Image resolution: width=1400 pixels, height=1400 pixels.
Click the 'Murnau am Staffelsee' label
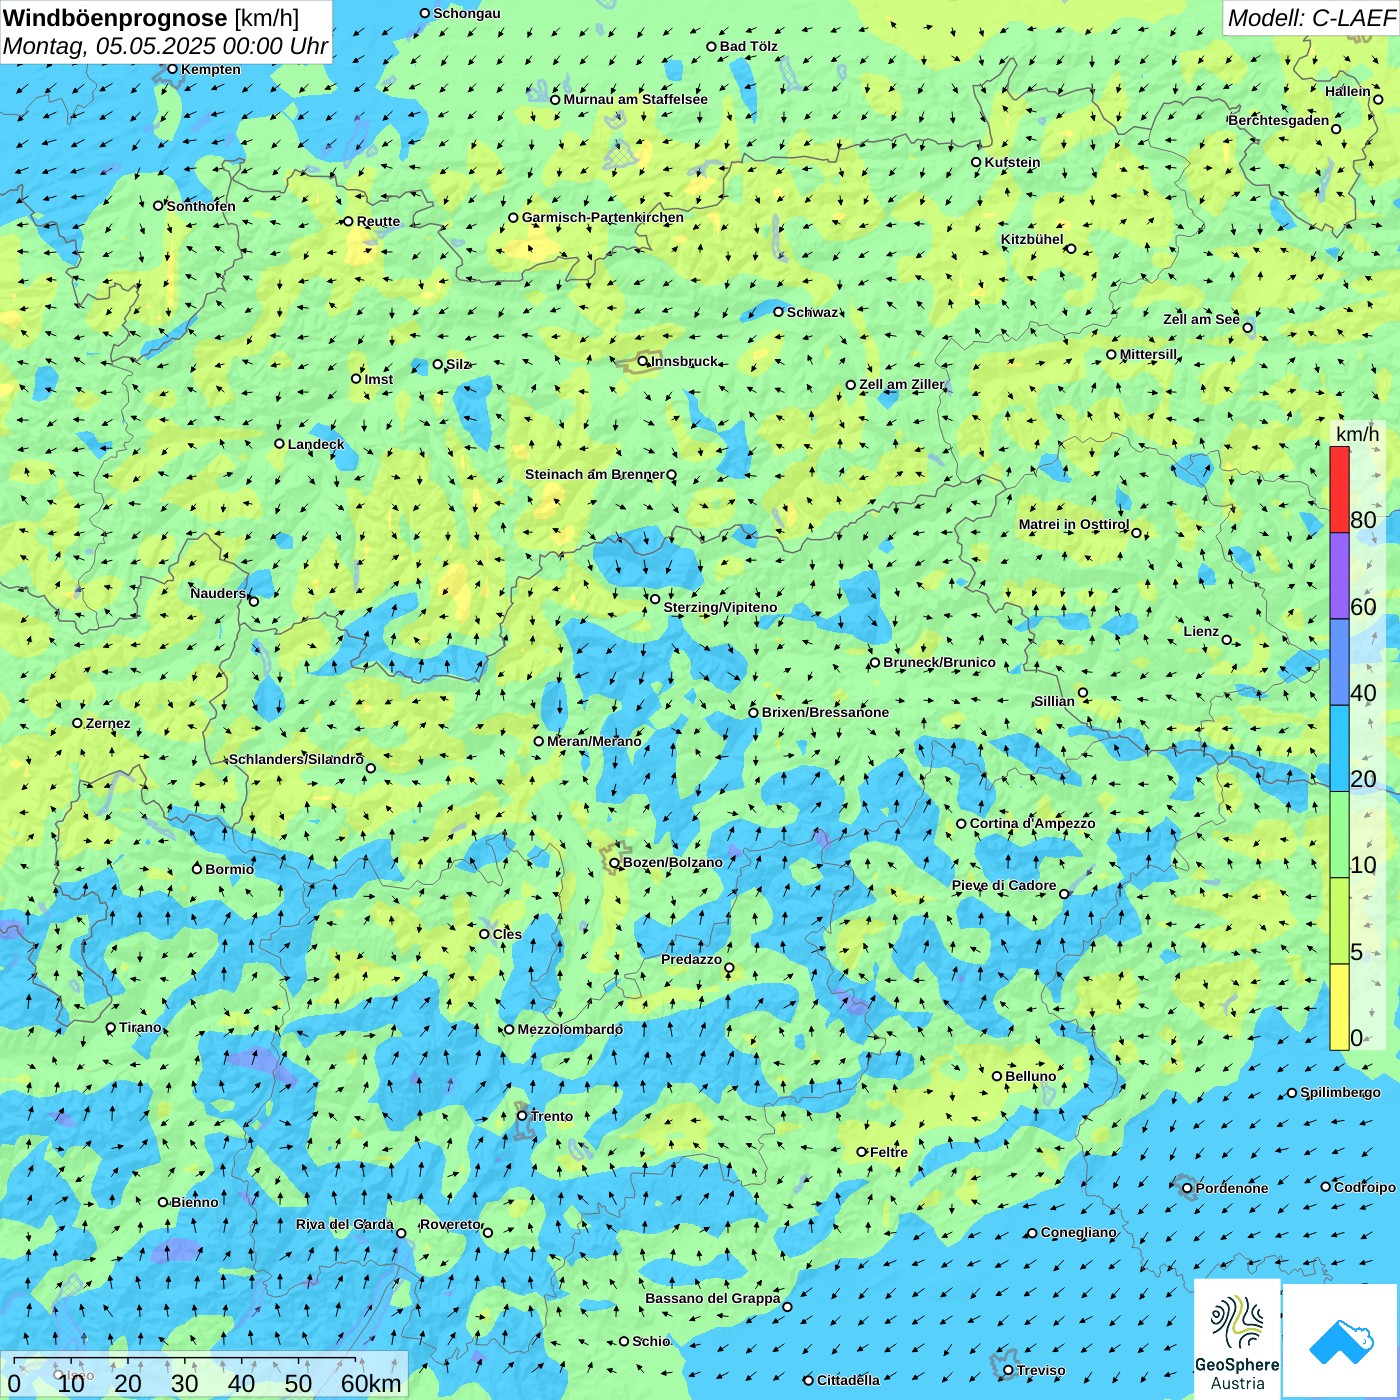(635, 99)
